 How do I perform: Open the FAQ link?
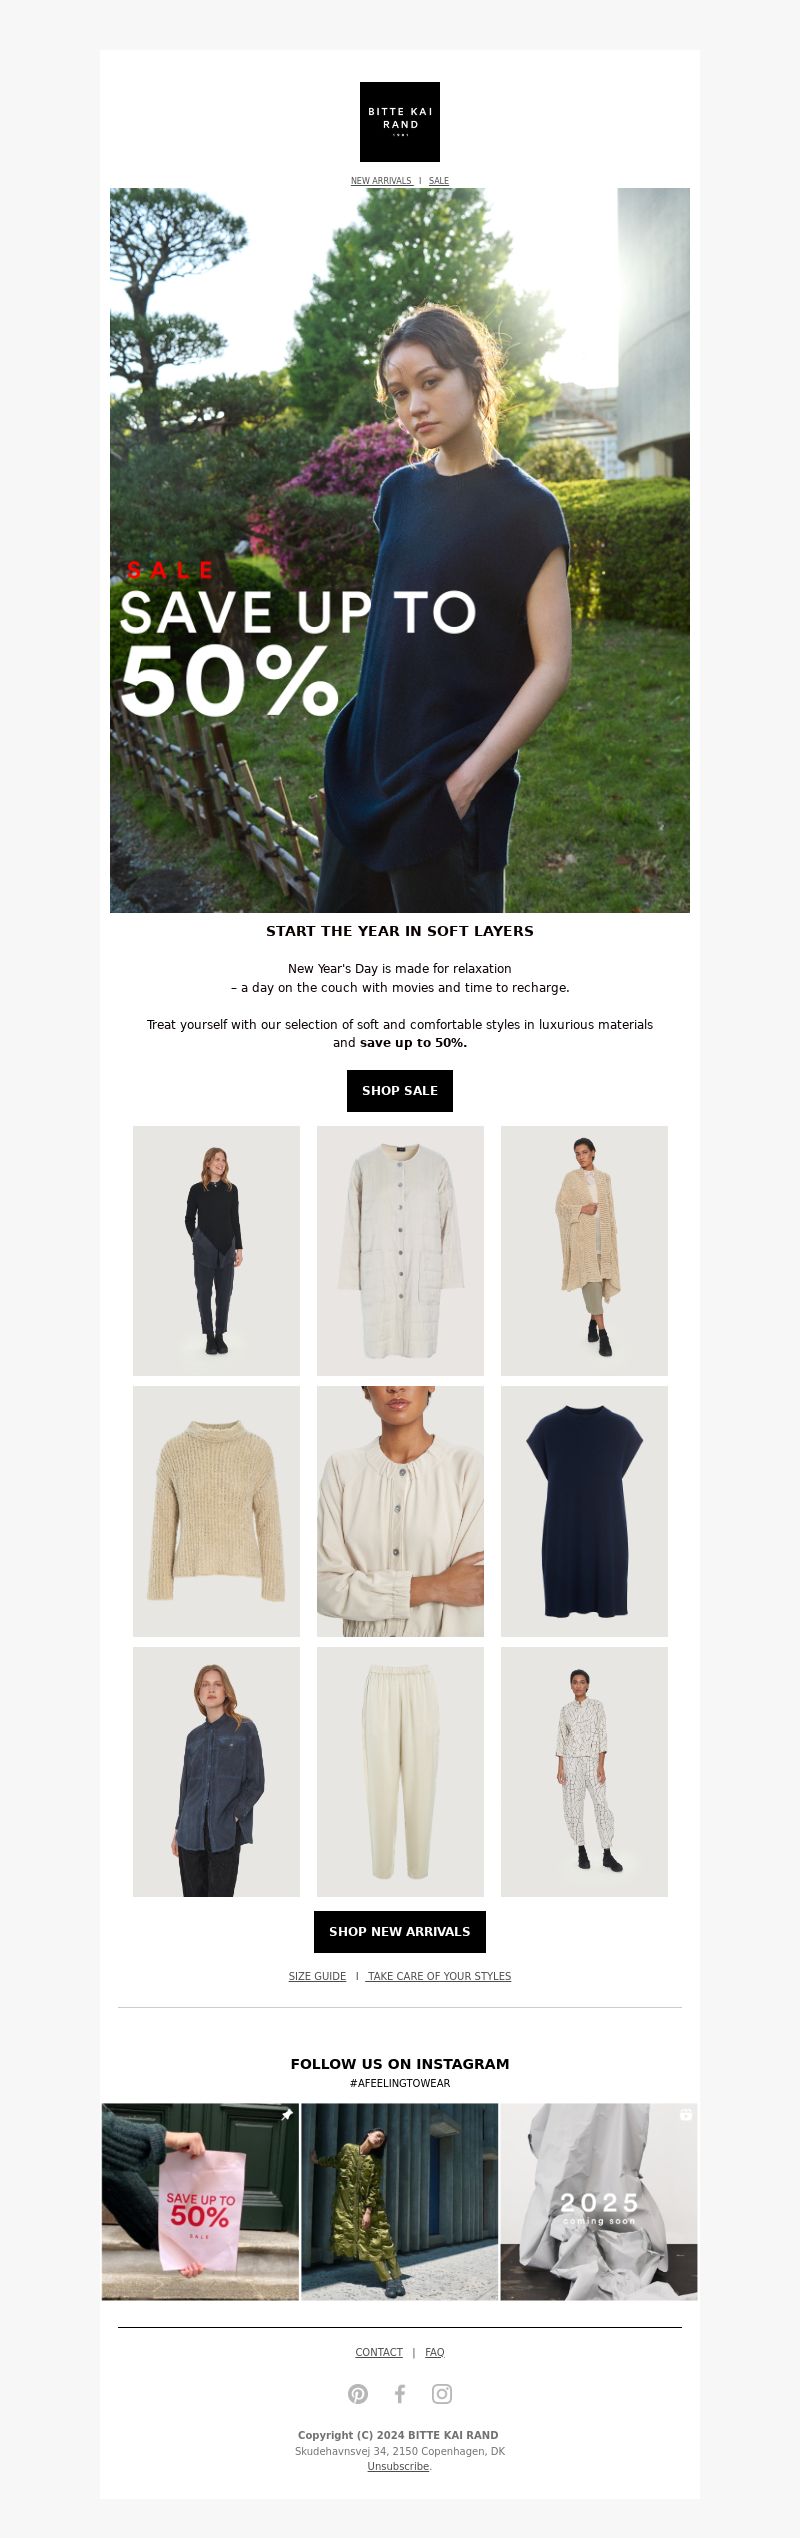(435, 2352)
